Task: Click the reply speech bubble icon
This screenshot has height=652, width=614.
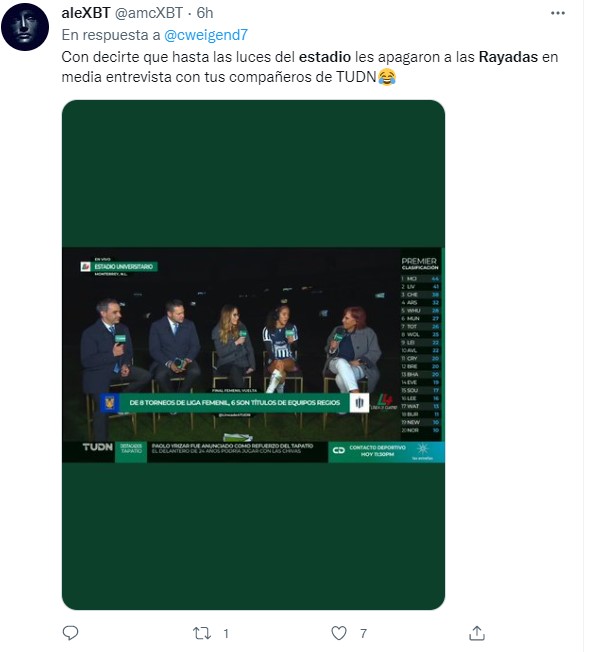Action: [70, 633]
